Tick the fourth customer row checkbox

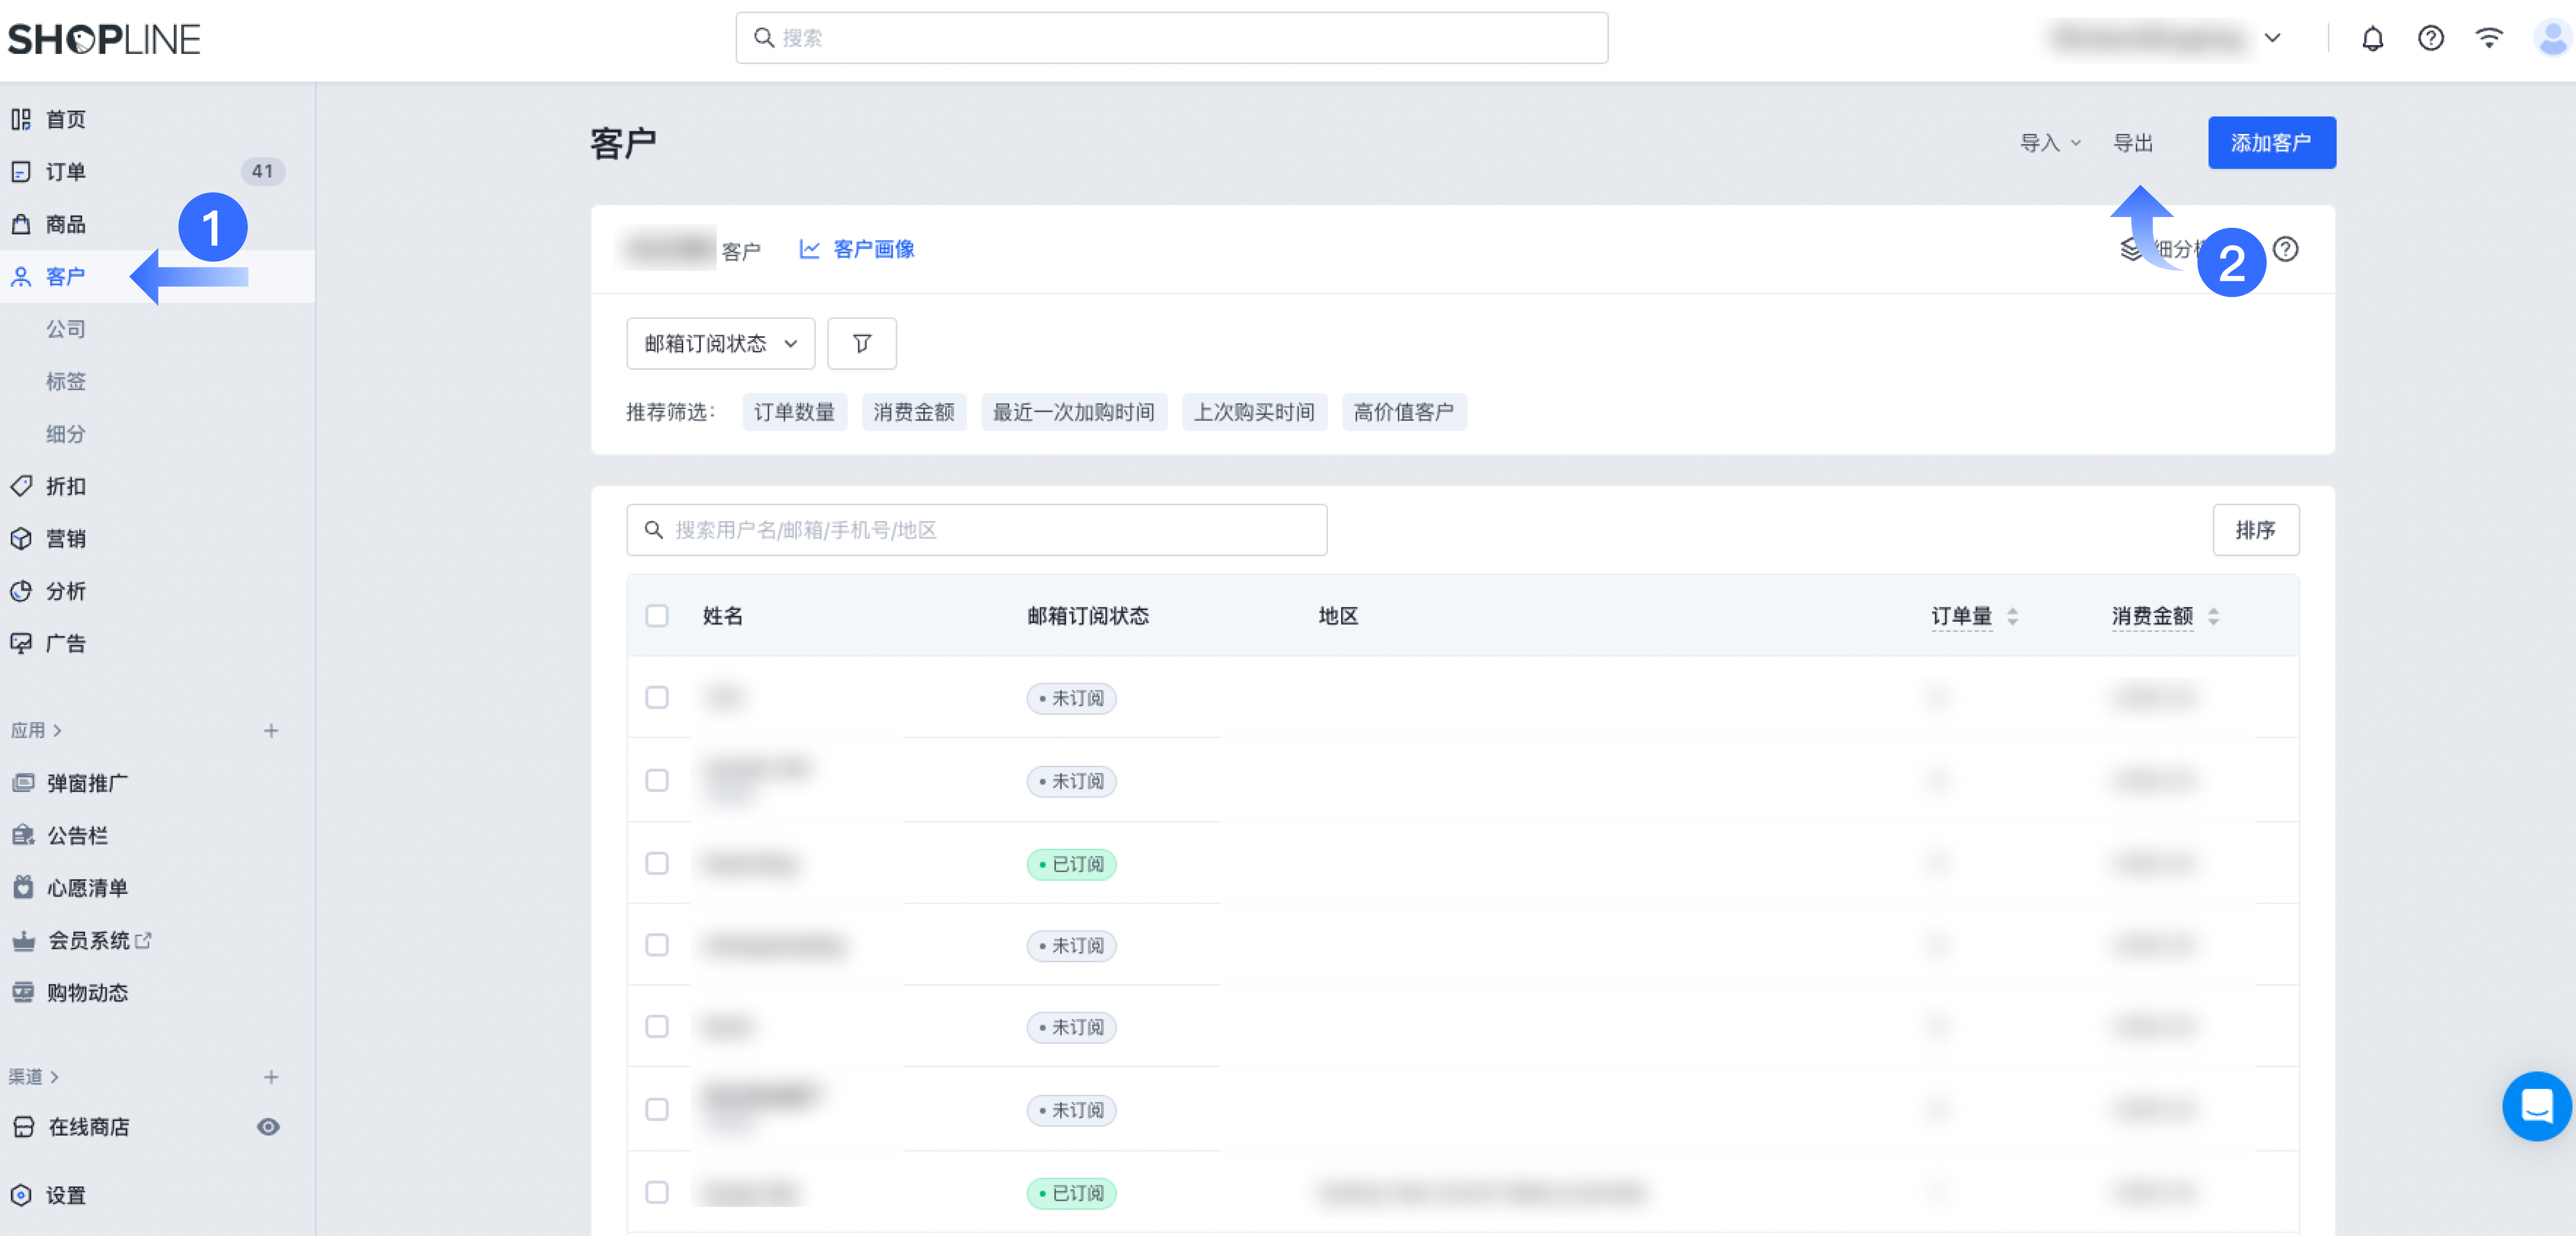point(657,945)
